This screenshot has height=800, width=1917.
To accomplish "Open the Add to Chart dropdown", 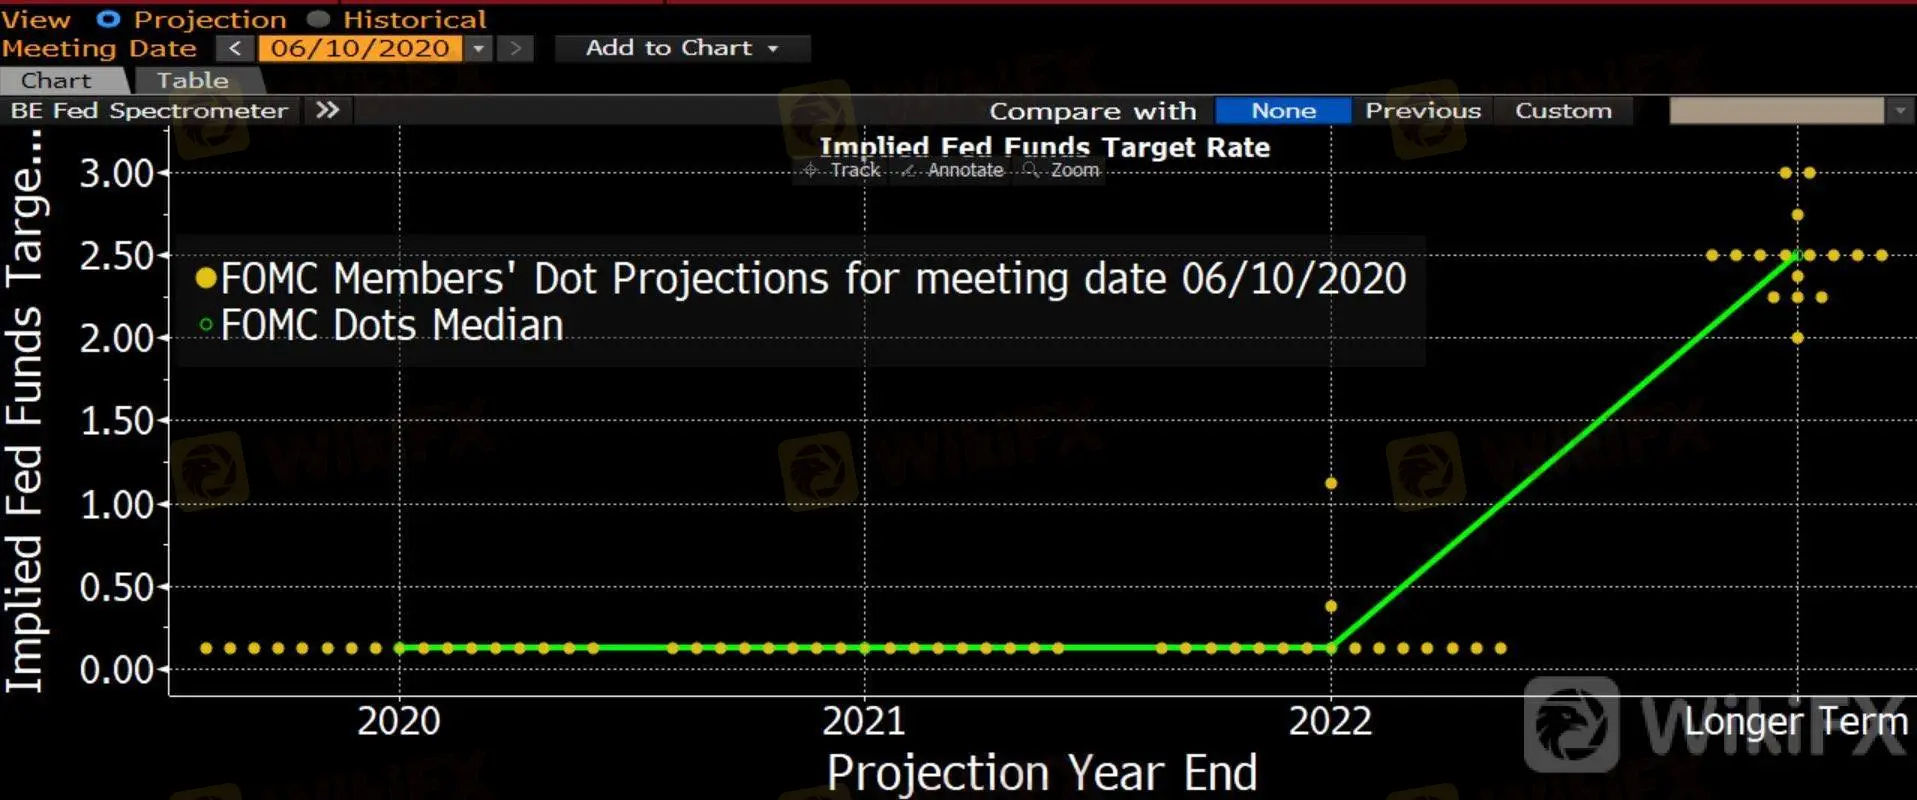I will (681, 48).
